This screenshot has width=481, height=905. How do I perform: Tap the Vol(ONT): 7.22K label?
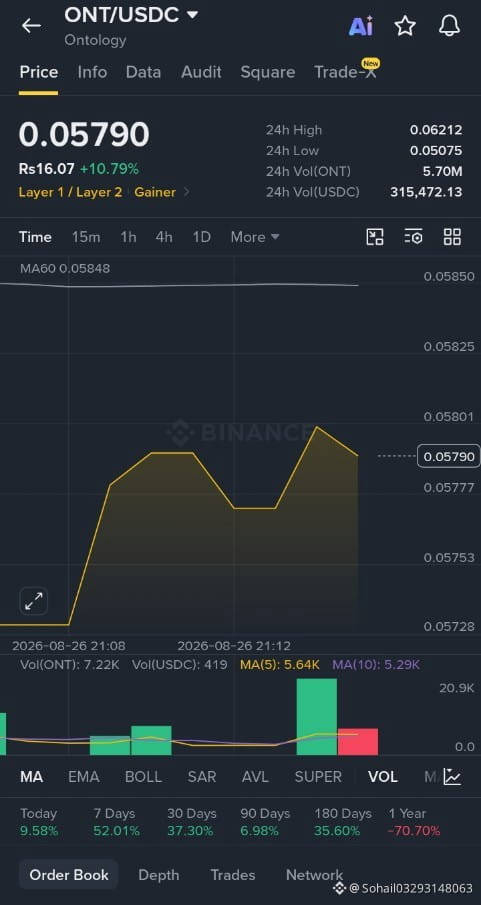point(69,665)
